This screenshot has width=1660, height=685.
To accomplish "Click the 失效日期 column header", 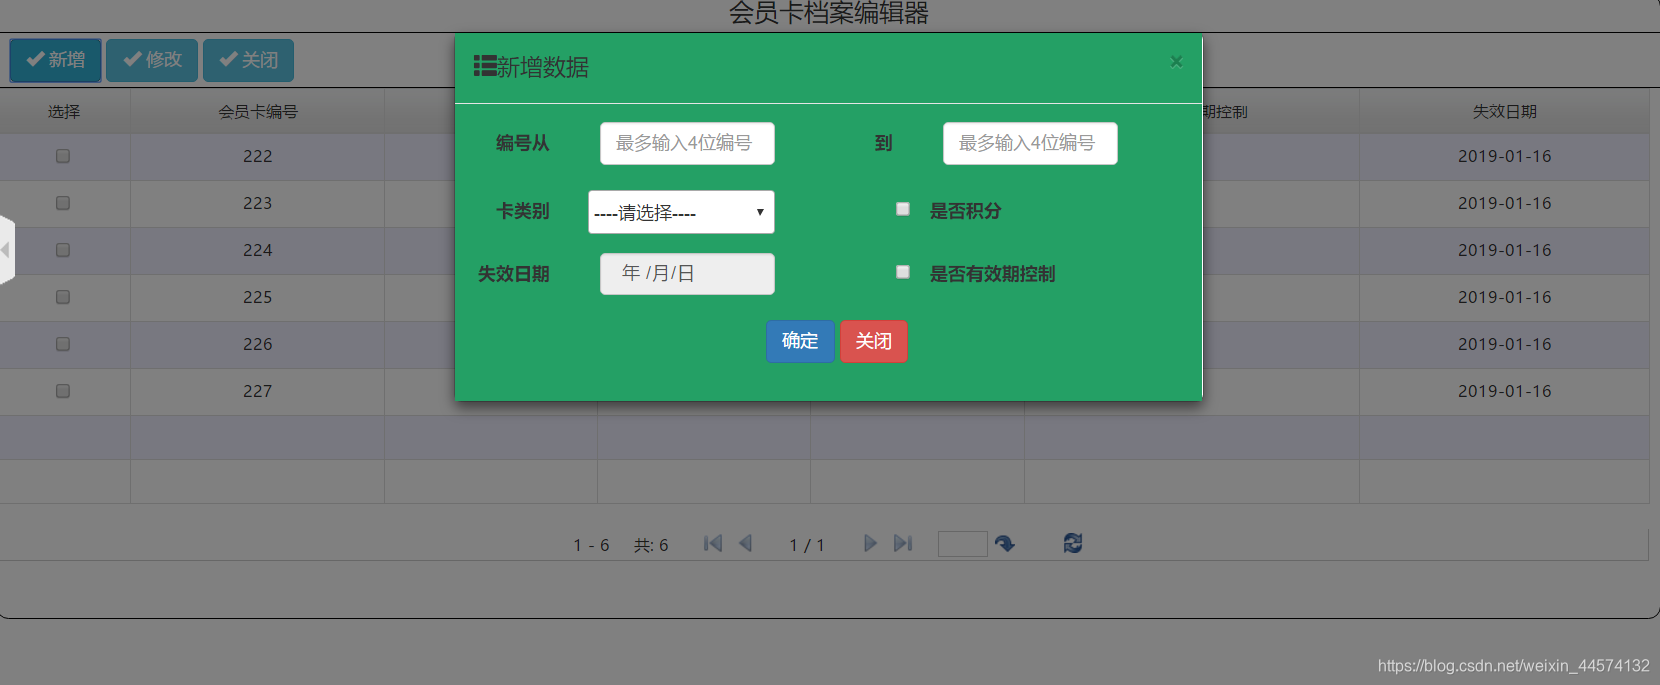I will pos(1505,112).
